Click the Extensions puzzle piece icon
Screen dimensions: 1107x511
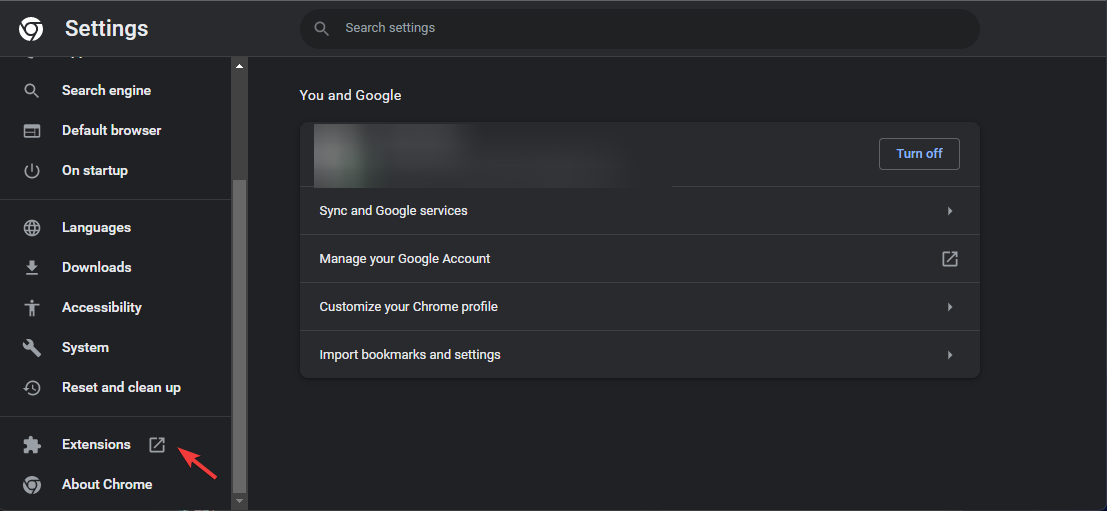pyautogui.click(x=32, y=445)
